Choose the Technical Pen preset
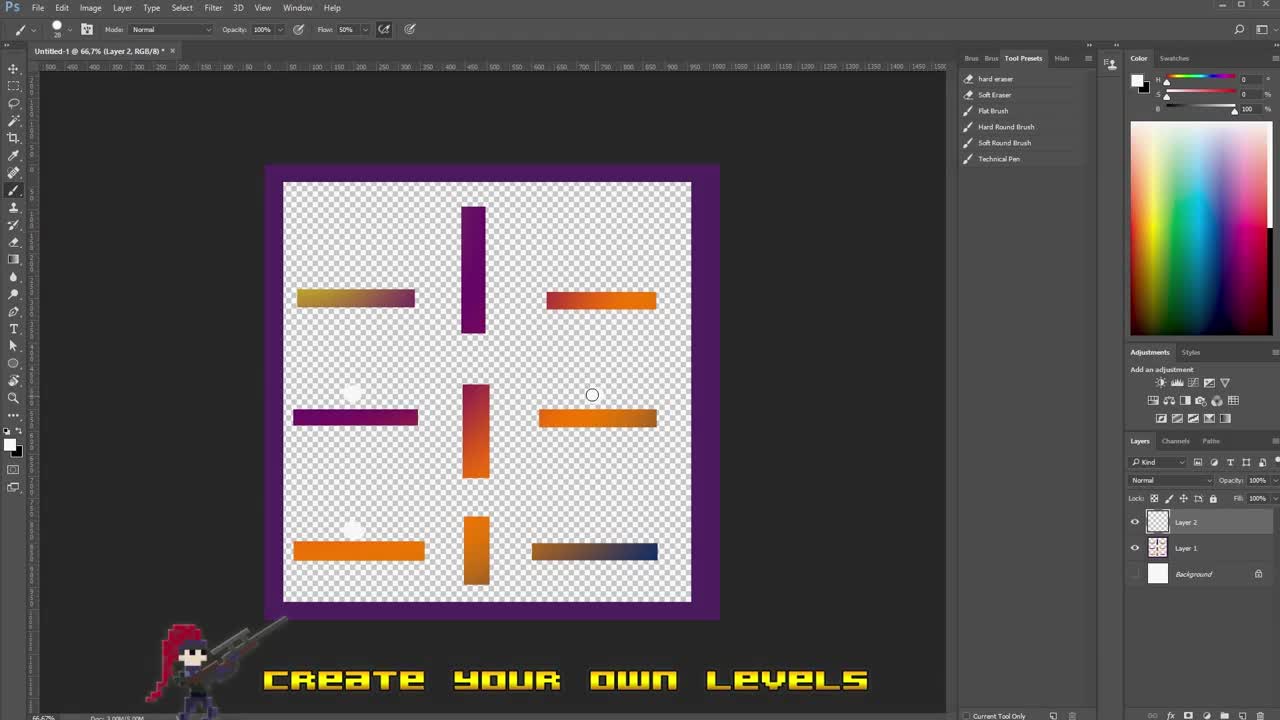 click(998, 159)
